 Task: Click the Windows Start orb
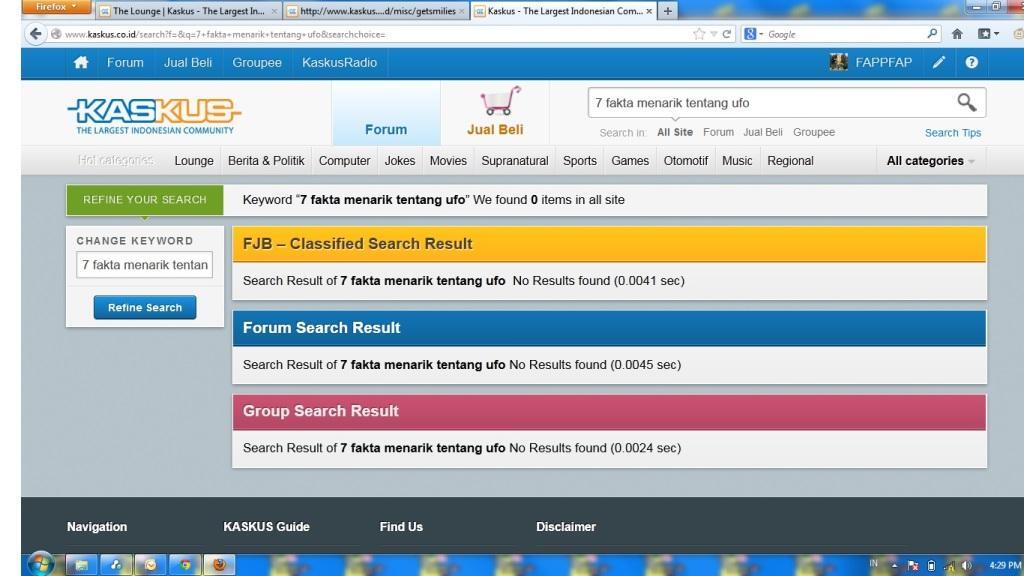coord(40,564)
